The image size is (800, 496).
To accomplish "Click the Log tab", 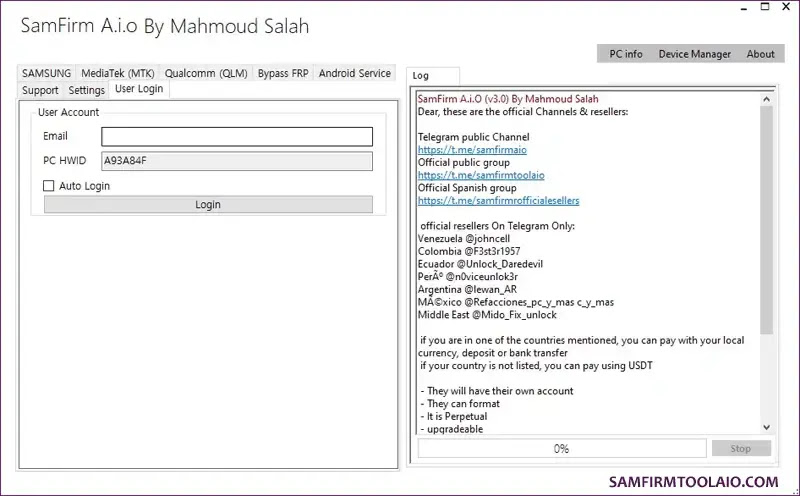I will (433, 76).
